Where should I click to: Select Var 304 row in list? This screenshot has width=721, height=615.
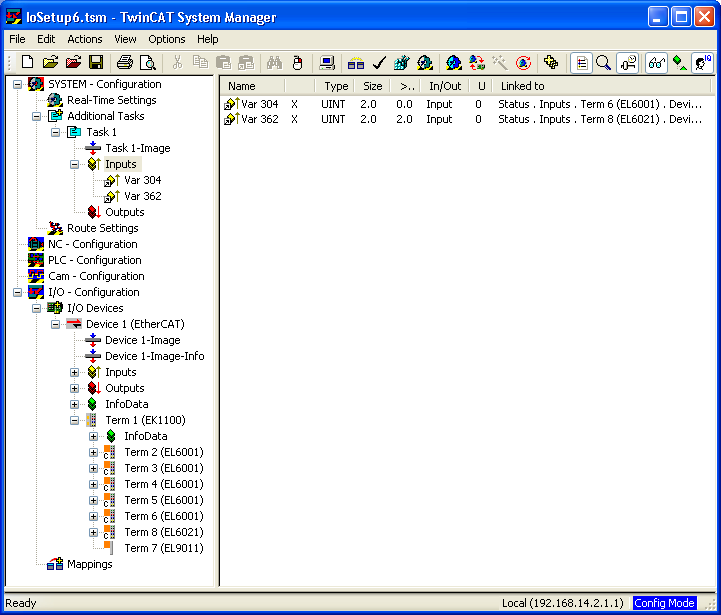tap(463, 104)
